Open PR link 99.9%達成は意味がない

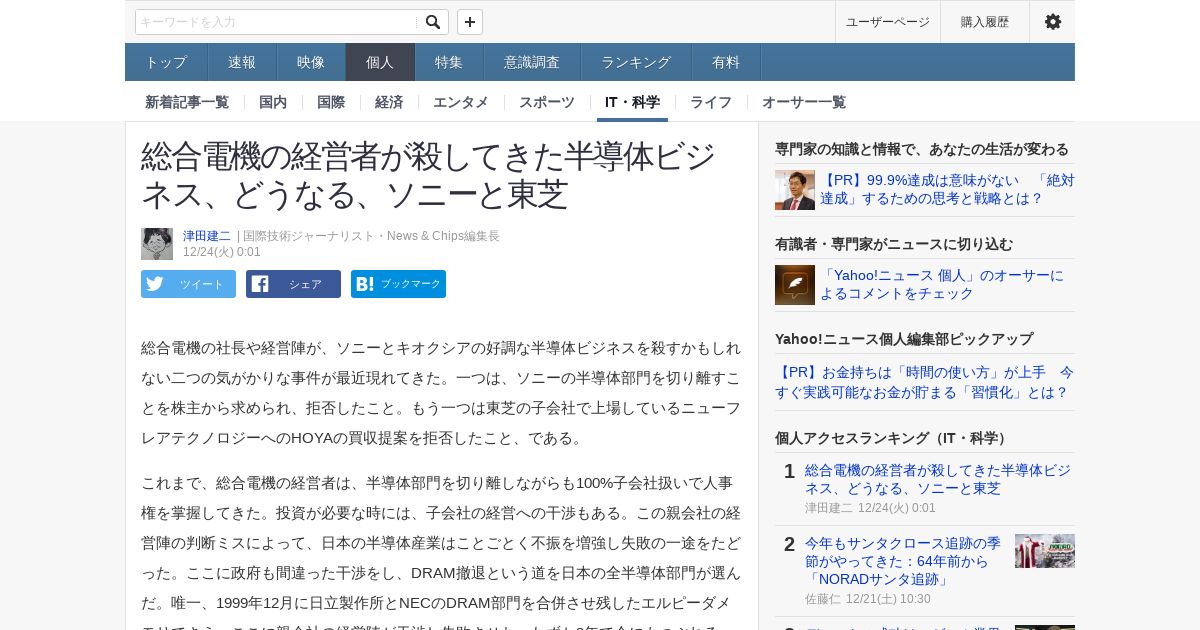coord(947,189)
